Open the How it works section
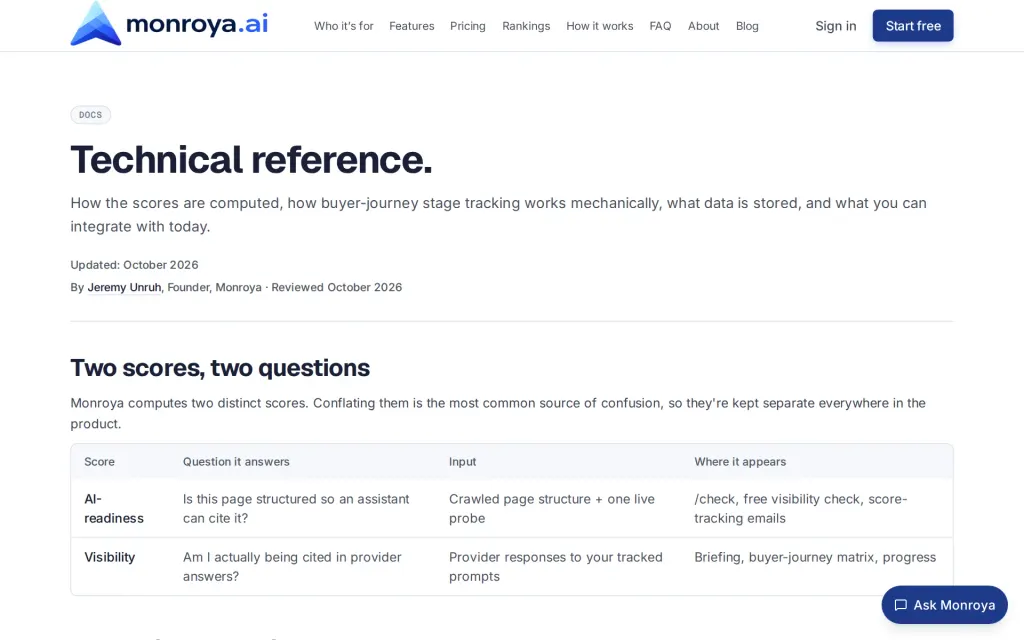The width and height of the screenshot is (1024, 640). [x=600, y=26]
